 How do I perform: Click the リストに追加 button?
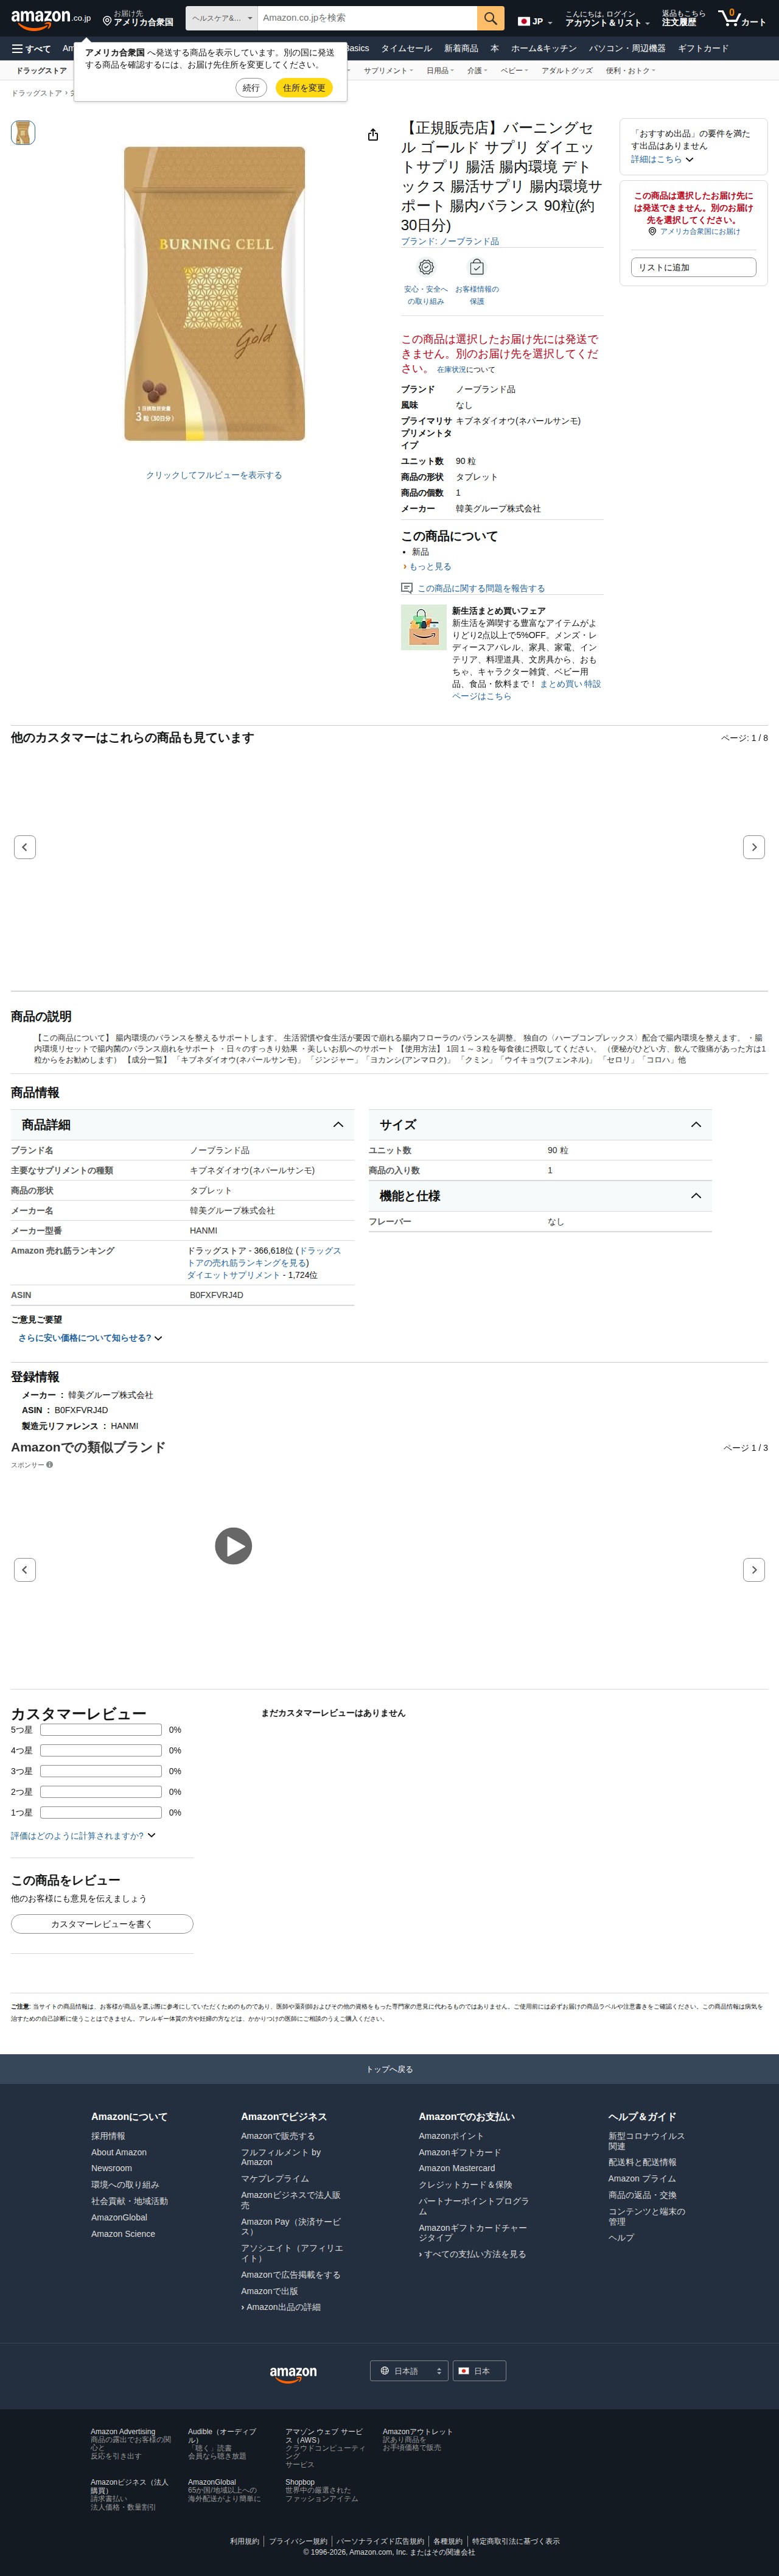point(693,267)
